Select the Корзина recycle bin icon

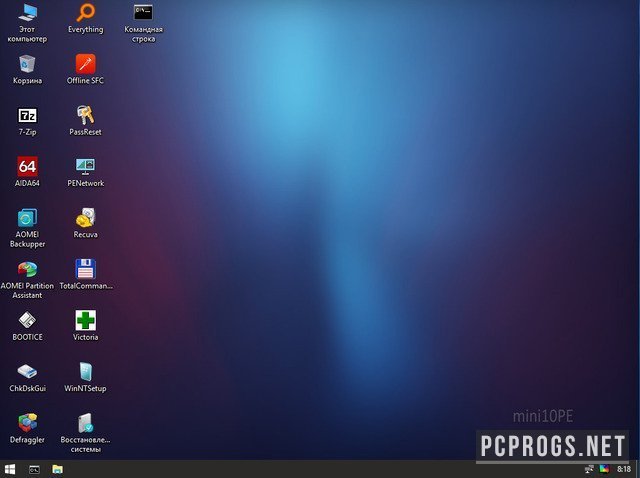(x=27, y=69)
